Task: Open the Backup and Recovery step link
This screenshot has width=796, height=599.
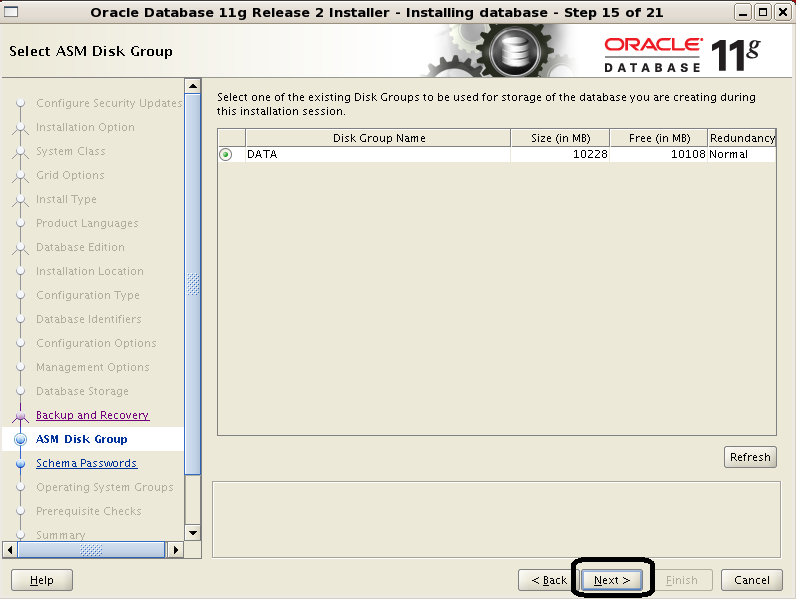Action: (x=92, y=415)
